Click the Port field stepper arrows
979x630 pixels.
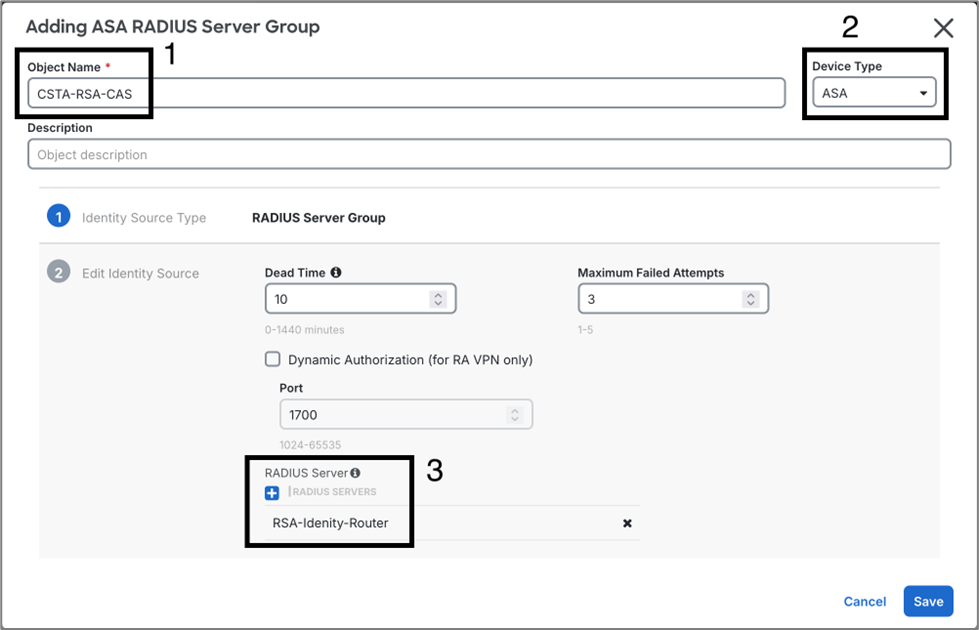pyautogui.click(x=514, y=414)
